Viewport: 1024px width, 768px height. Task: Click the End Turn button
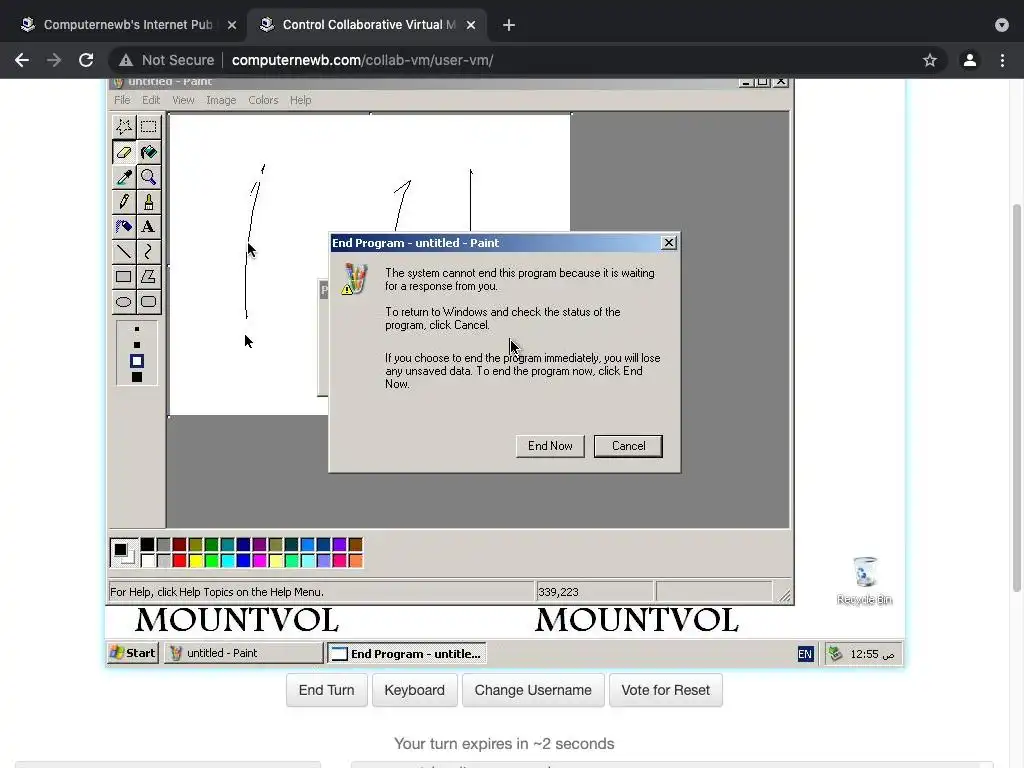tap(327, 690)
